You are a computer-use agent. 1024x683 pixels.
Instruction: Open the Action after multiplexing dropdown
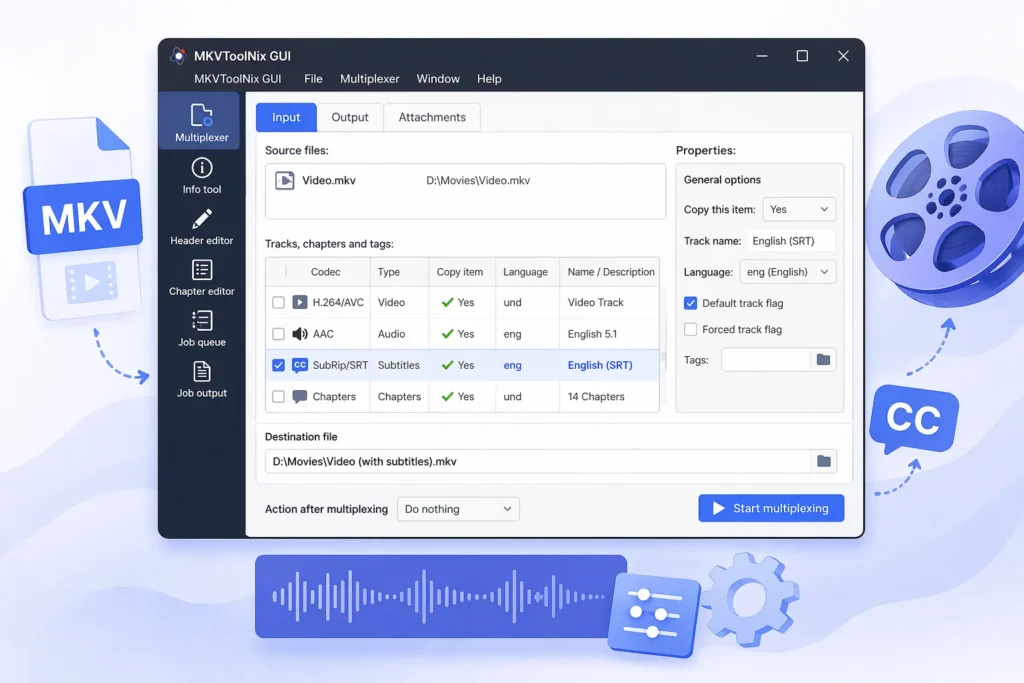tap(458, 509)
